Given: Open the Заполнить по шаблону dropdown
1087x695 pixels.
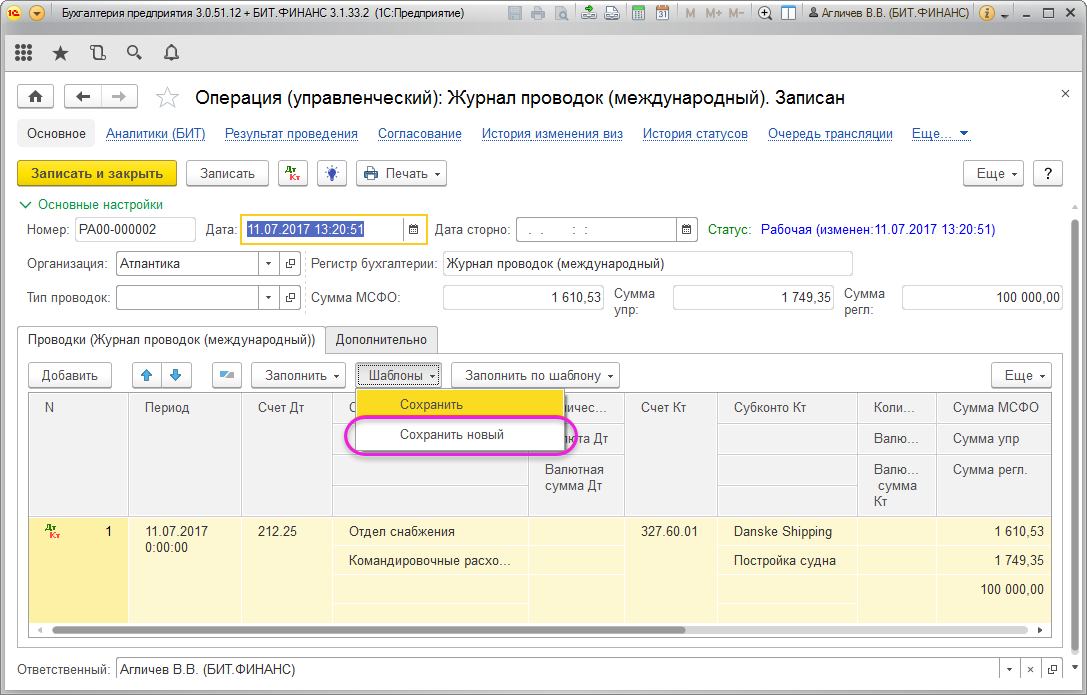Looking at the screenshot, I should [535, 375].
